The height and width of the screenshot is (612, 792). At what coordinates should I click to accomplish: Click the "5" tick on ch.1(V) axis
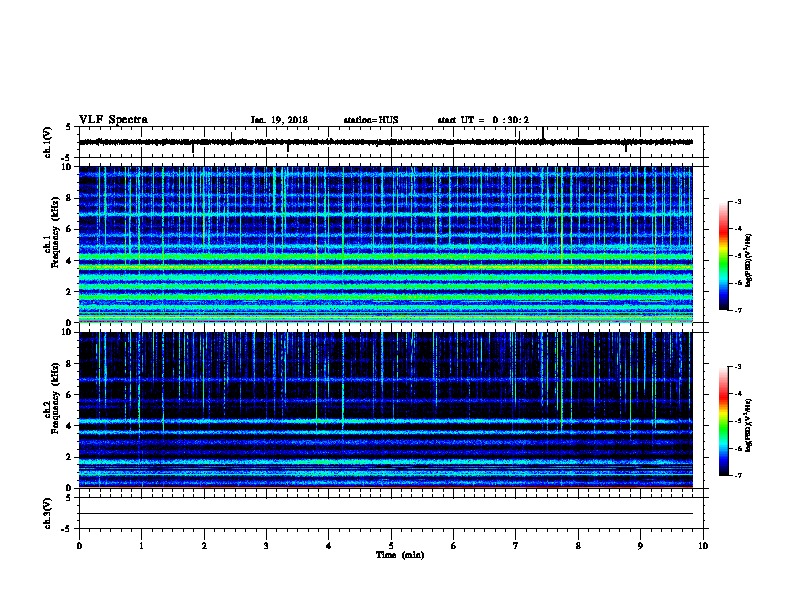pyautogui.click(x=68, y=127)
